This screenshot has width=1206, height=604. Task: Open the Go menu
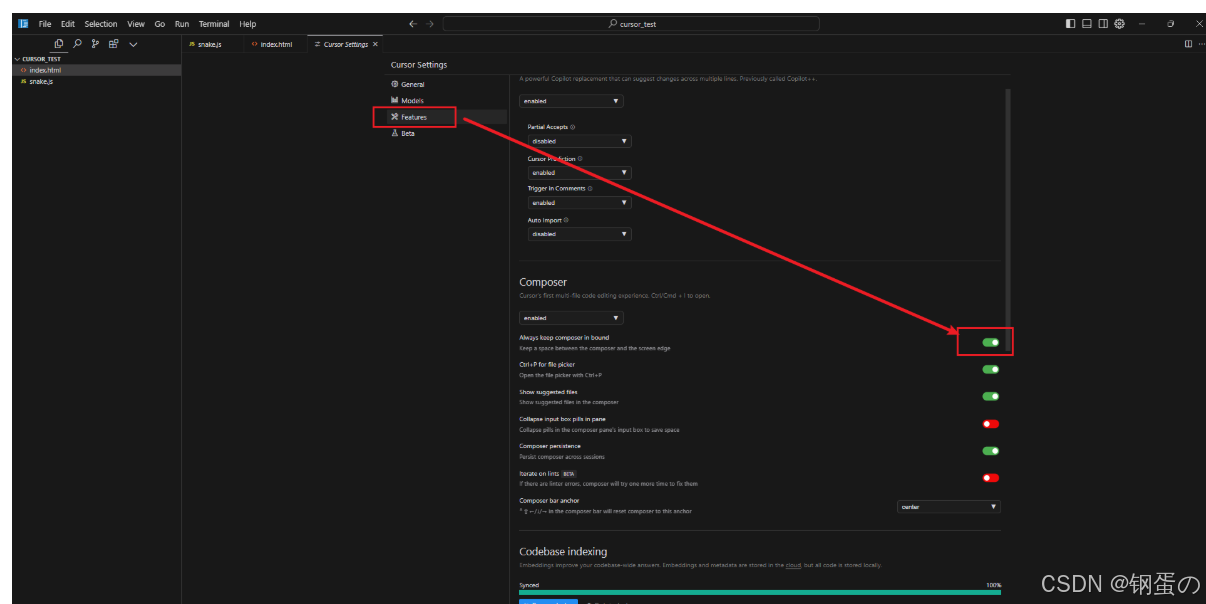click(x=160, y=24)
